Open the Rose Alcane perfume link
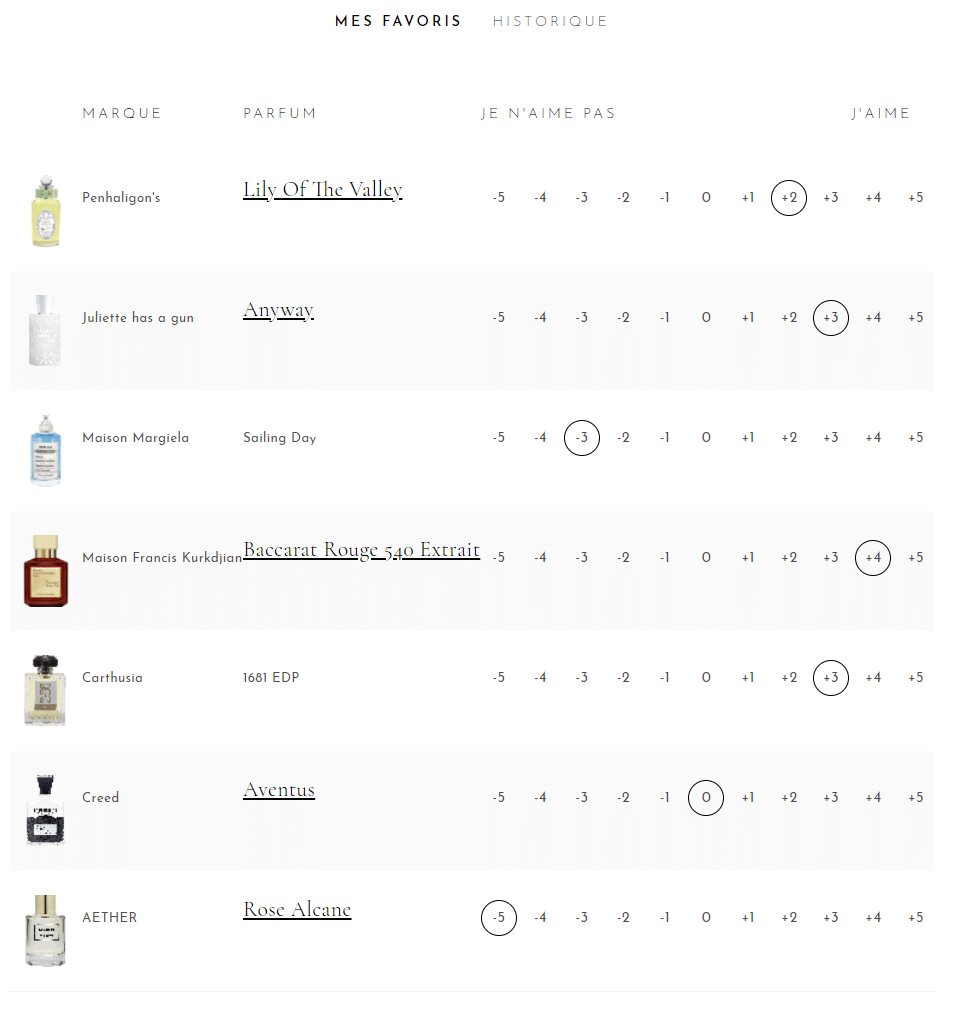This screenshot has width=978, height=1009. coord(297,910)
